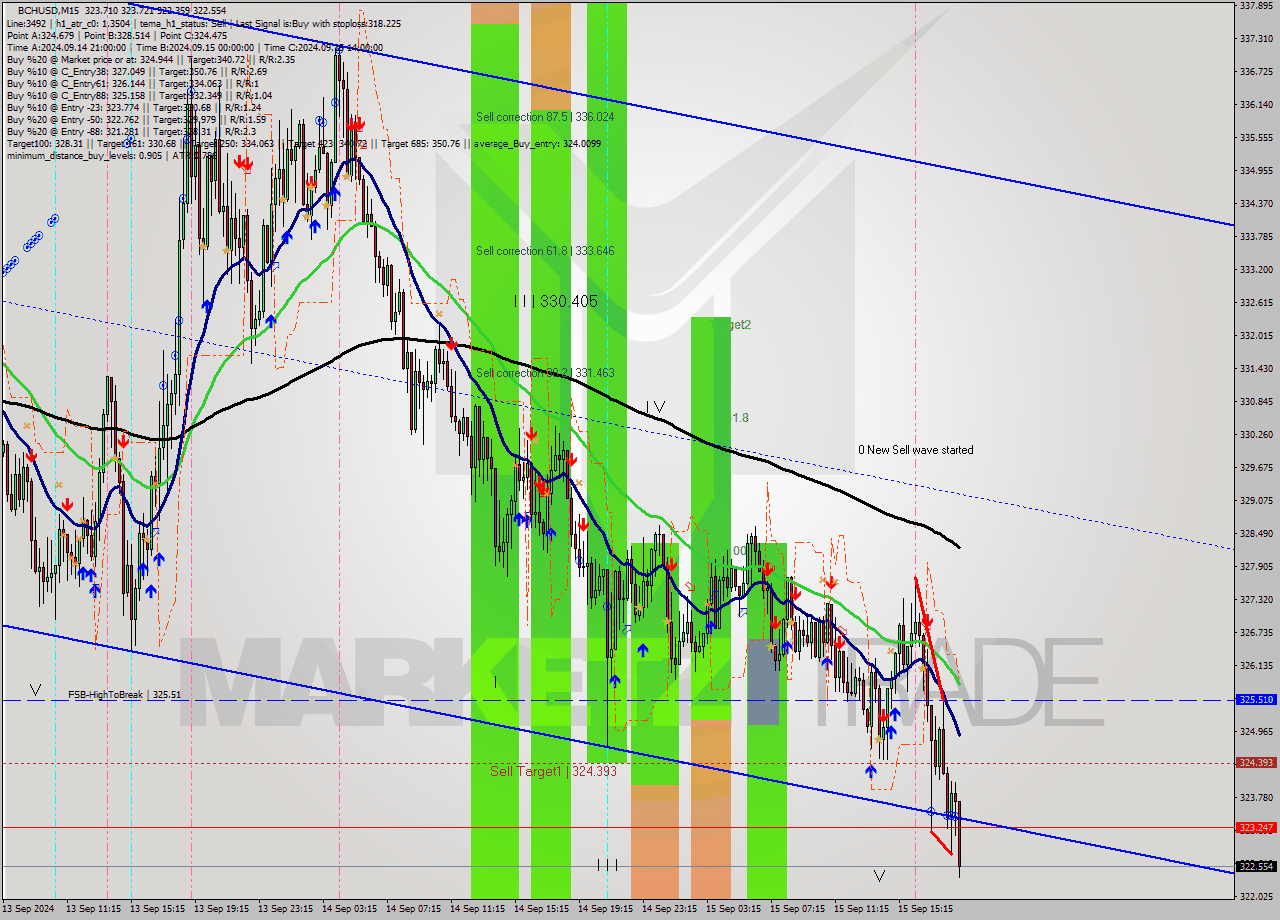This screenshot has height=920, width=1280.
Task: Click the blue 325.510 price tag
Action: tap(1256, 700)
